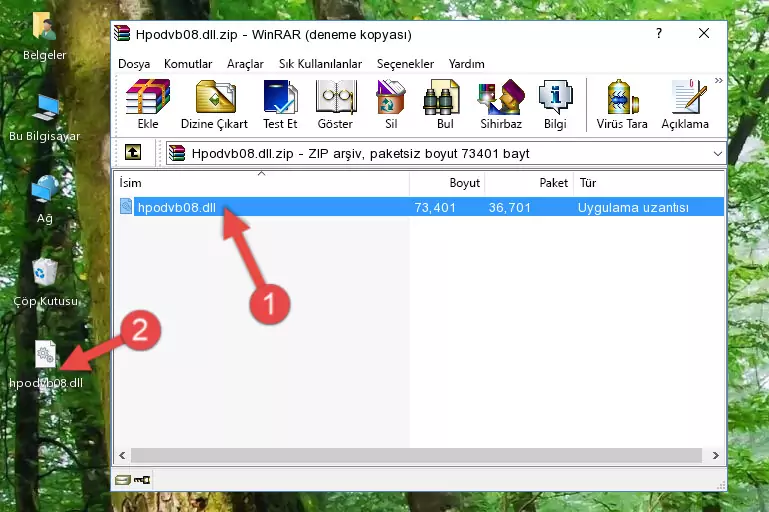Sort list by Tür column header

coord(649,183)
